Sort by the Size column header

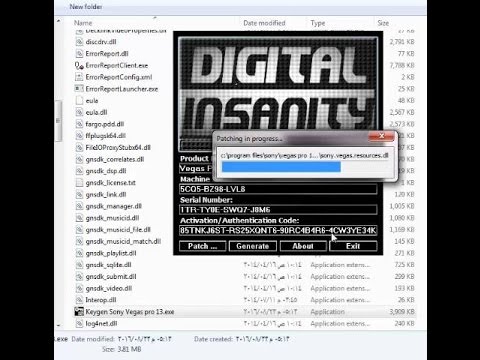click(383, 23)
